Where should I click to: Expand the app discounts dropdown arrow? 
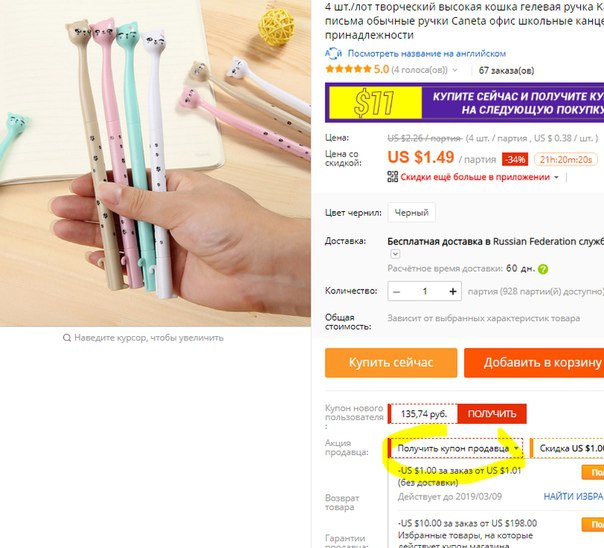click(556, 178)
